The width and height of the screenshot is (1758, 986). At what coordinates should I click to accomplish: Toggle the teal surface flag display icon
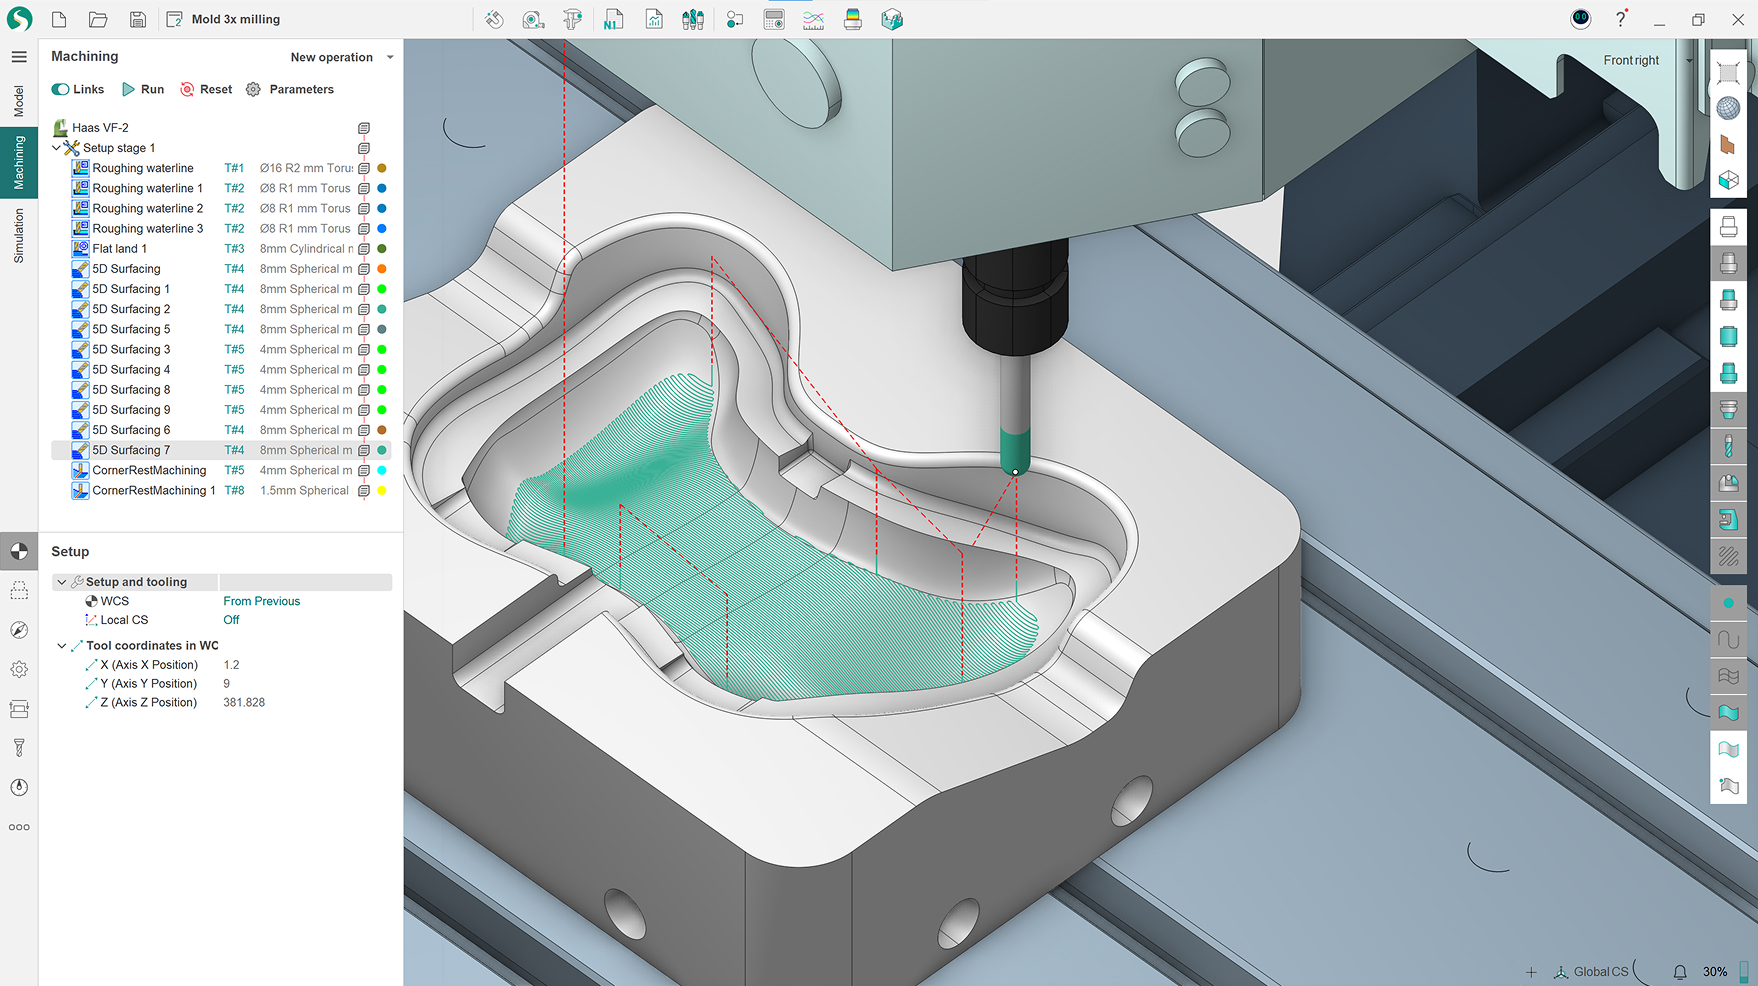[x=1728, y=713]
